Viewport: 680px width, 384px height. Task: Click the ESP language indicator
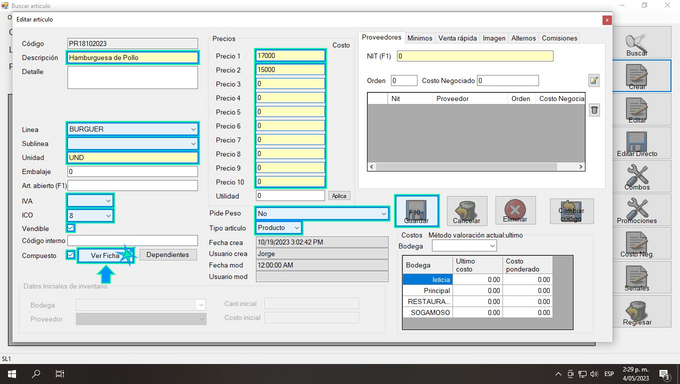(609, 374)
